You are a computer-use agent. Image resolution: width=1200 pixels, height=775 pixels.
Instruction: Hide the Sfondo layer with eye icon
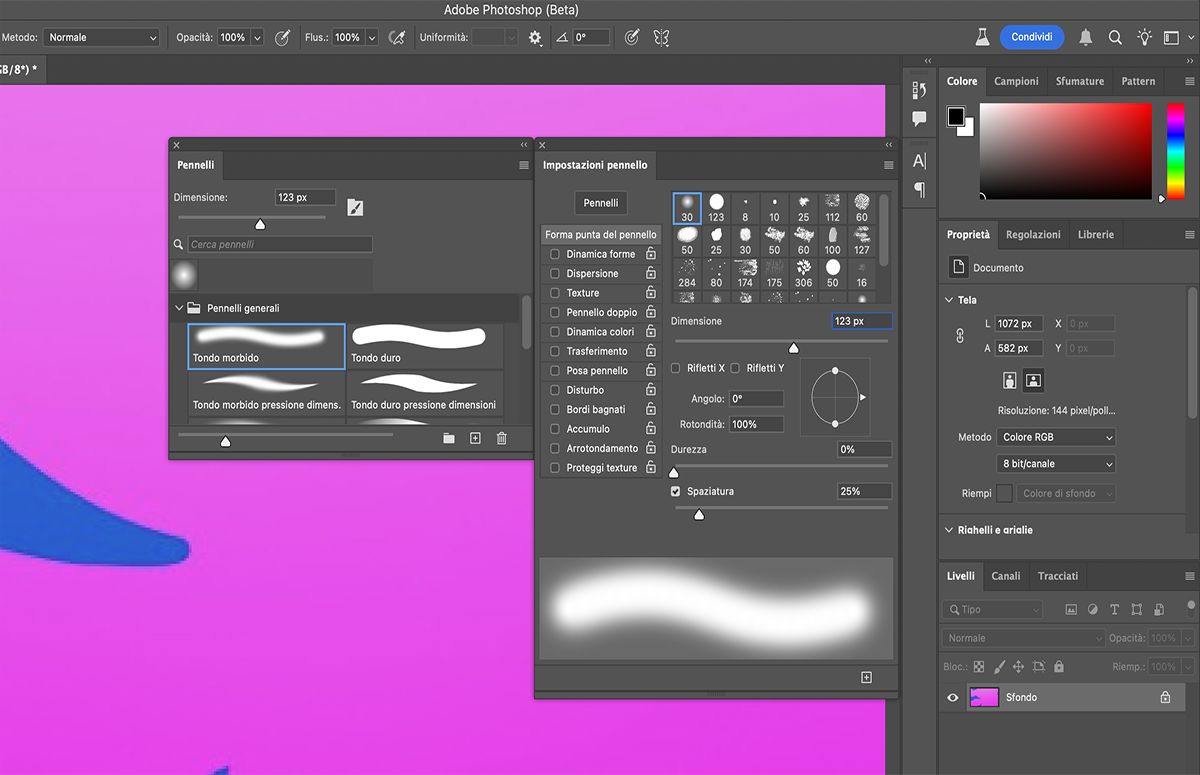click(953, 698)
